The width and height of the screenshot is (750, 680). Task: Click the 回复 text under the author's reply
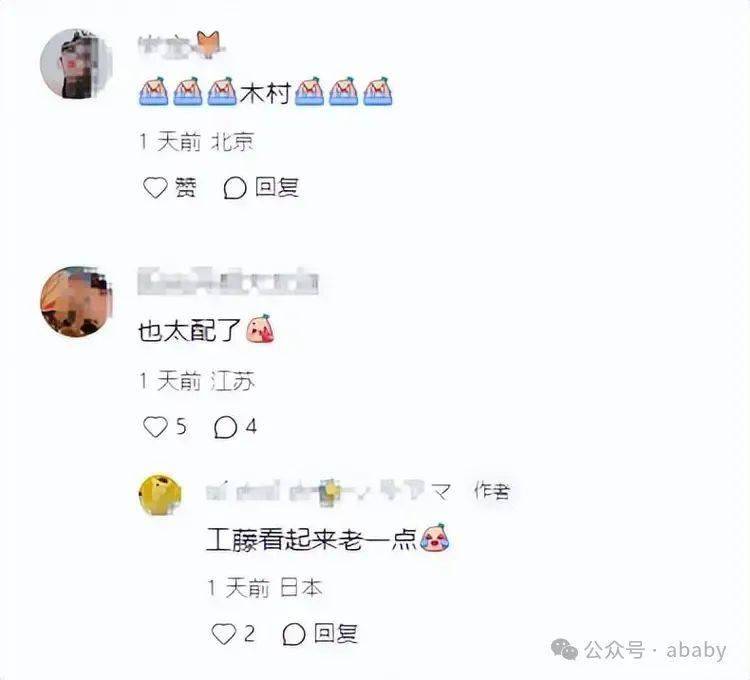336,634
